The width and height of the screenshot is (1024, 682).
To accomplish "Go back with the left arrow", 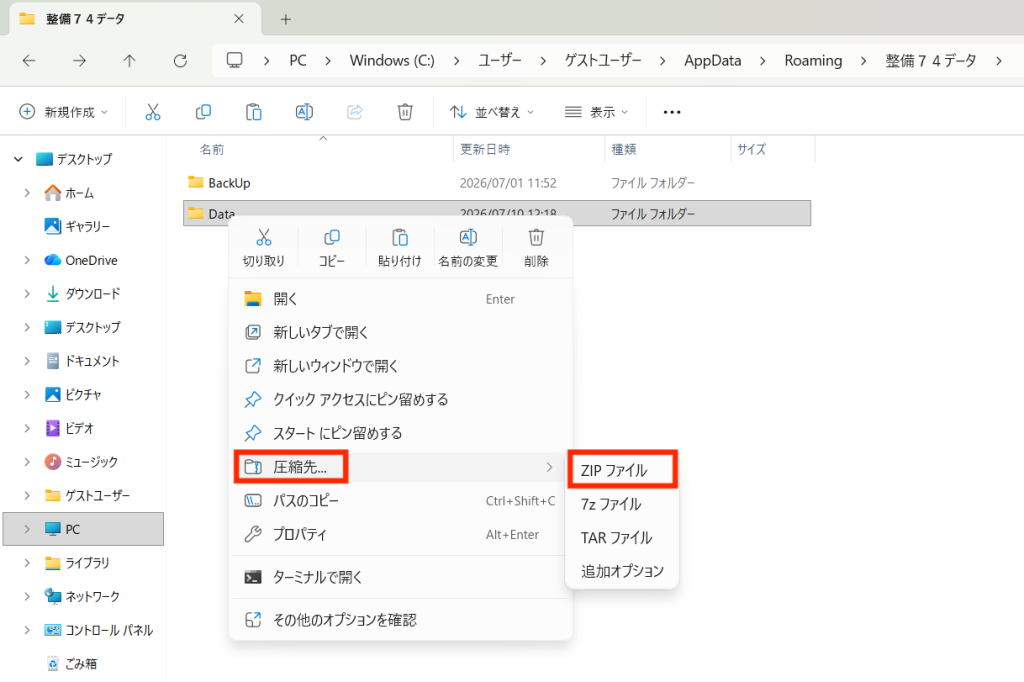I will (x=29, y=61).
